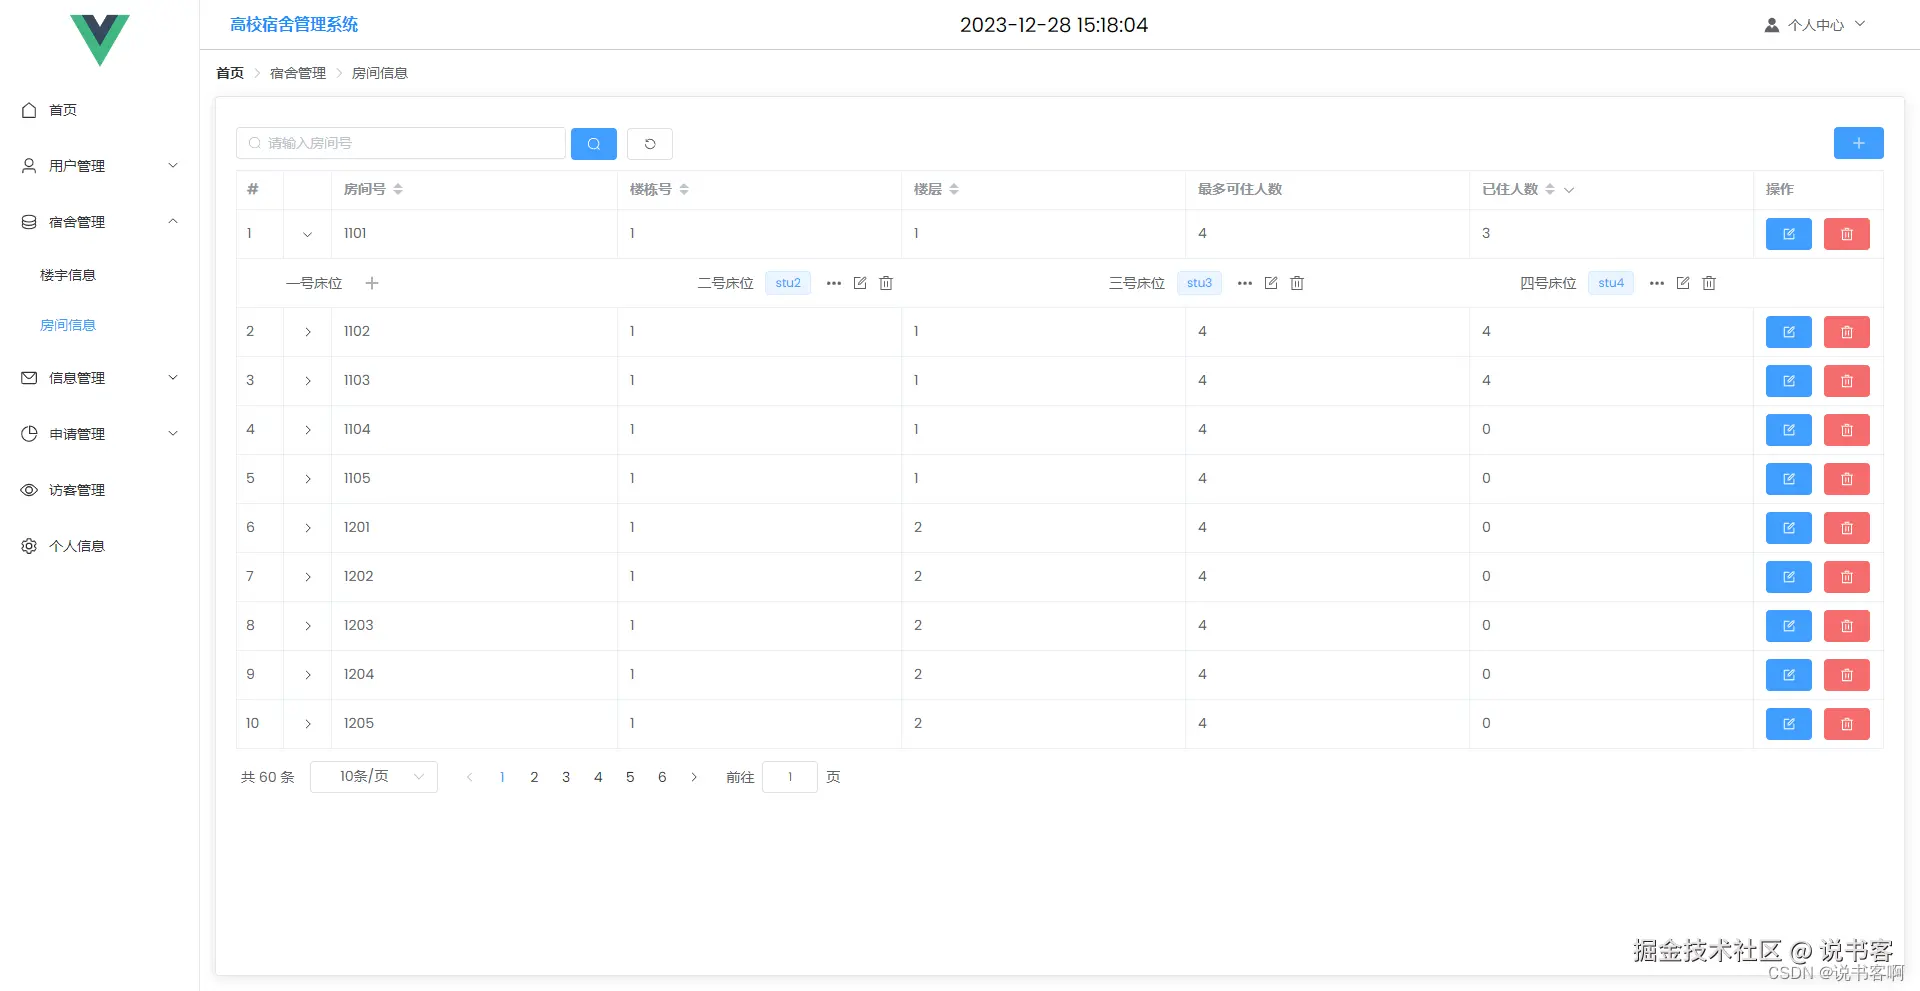
Task: Open 楼宇信息 submenu item
Action: pos(68,275)
